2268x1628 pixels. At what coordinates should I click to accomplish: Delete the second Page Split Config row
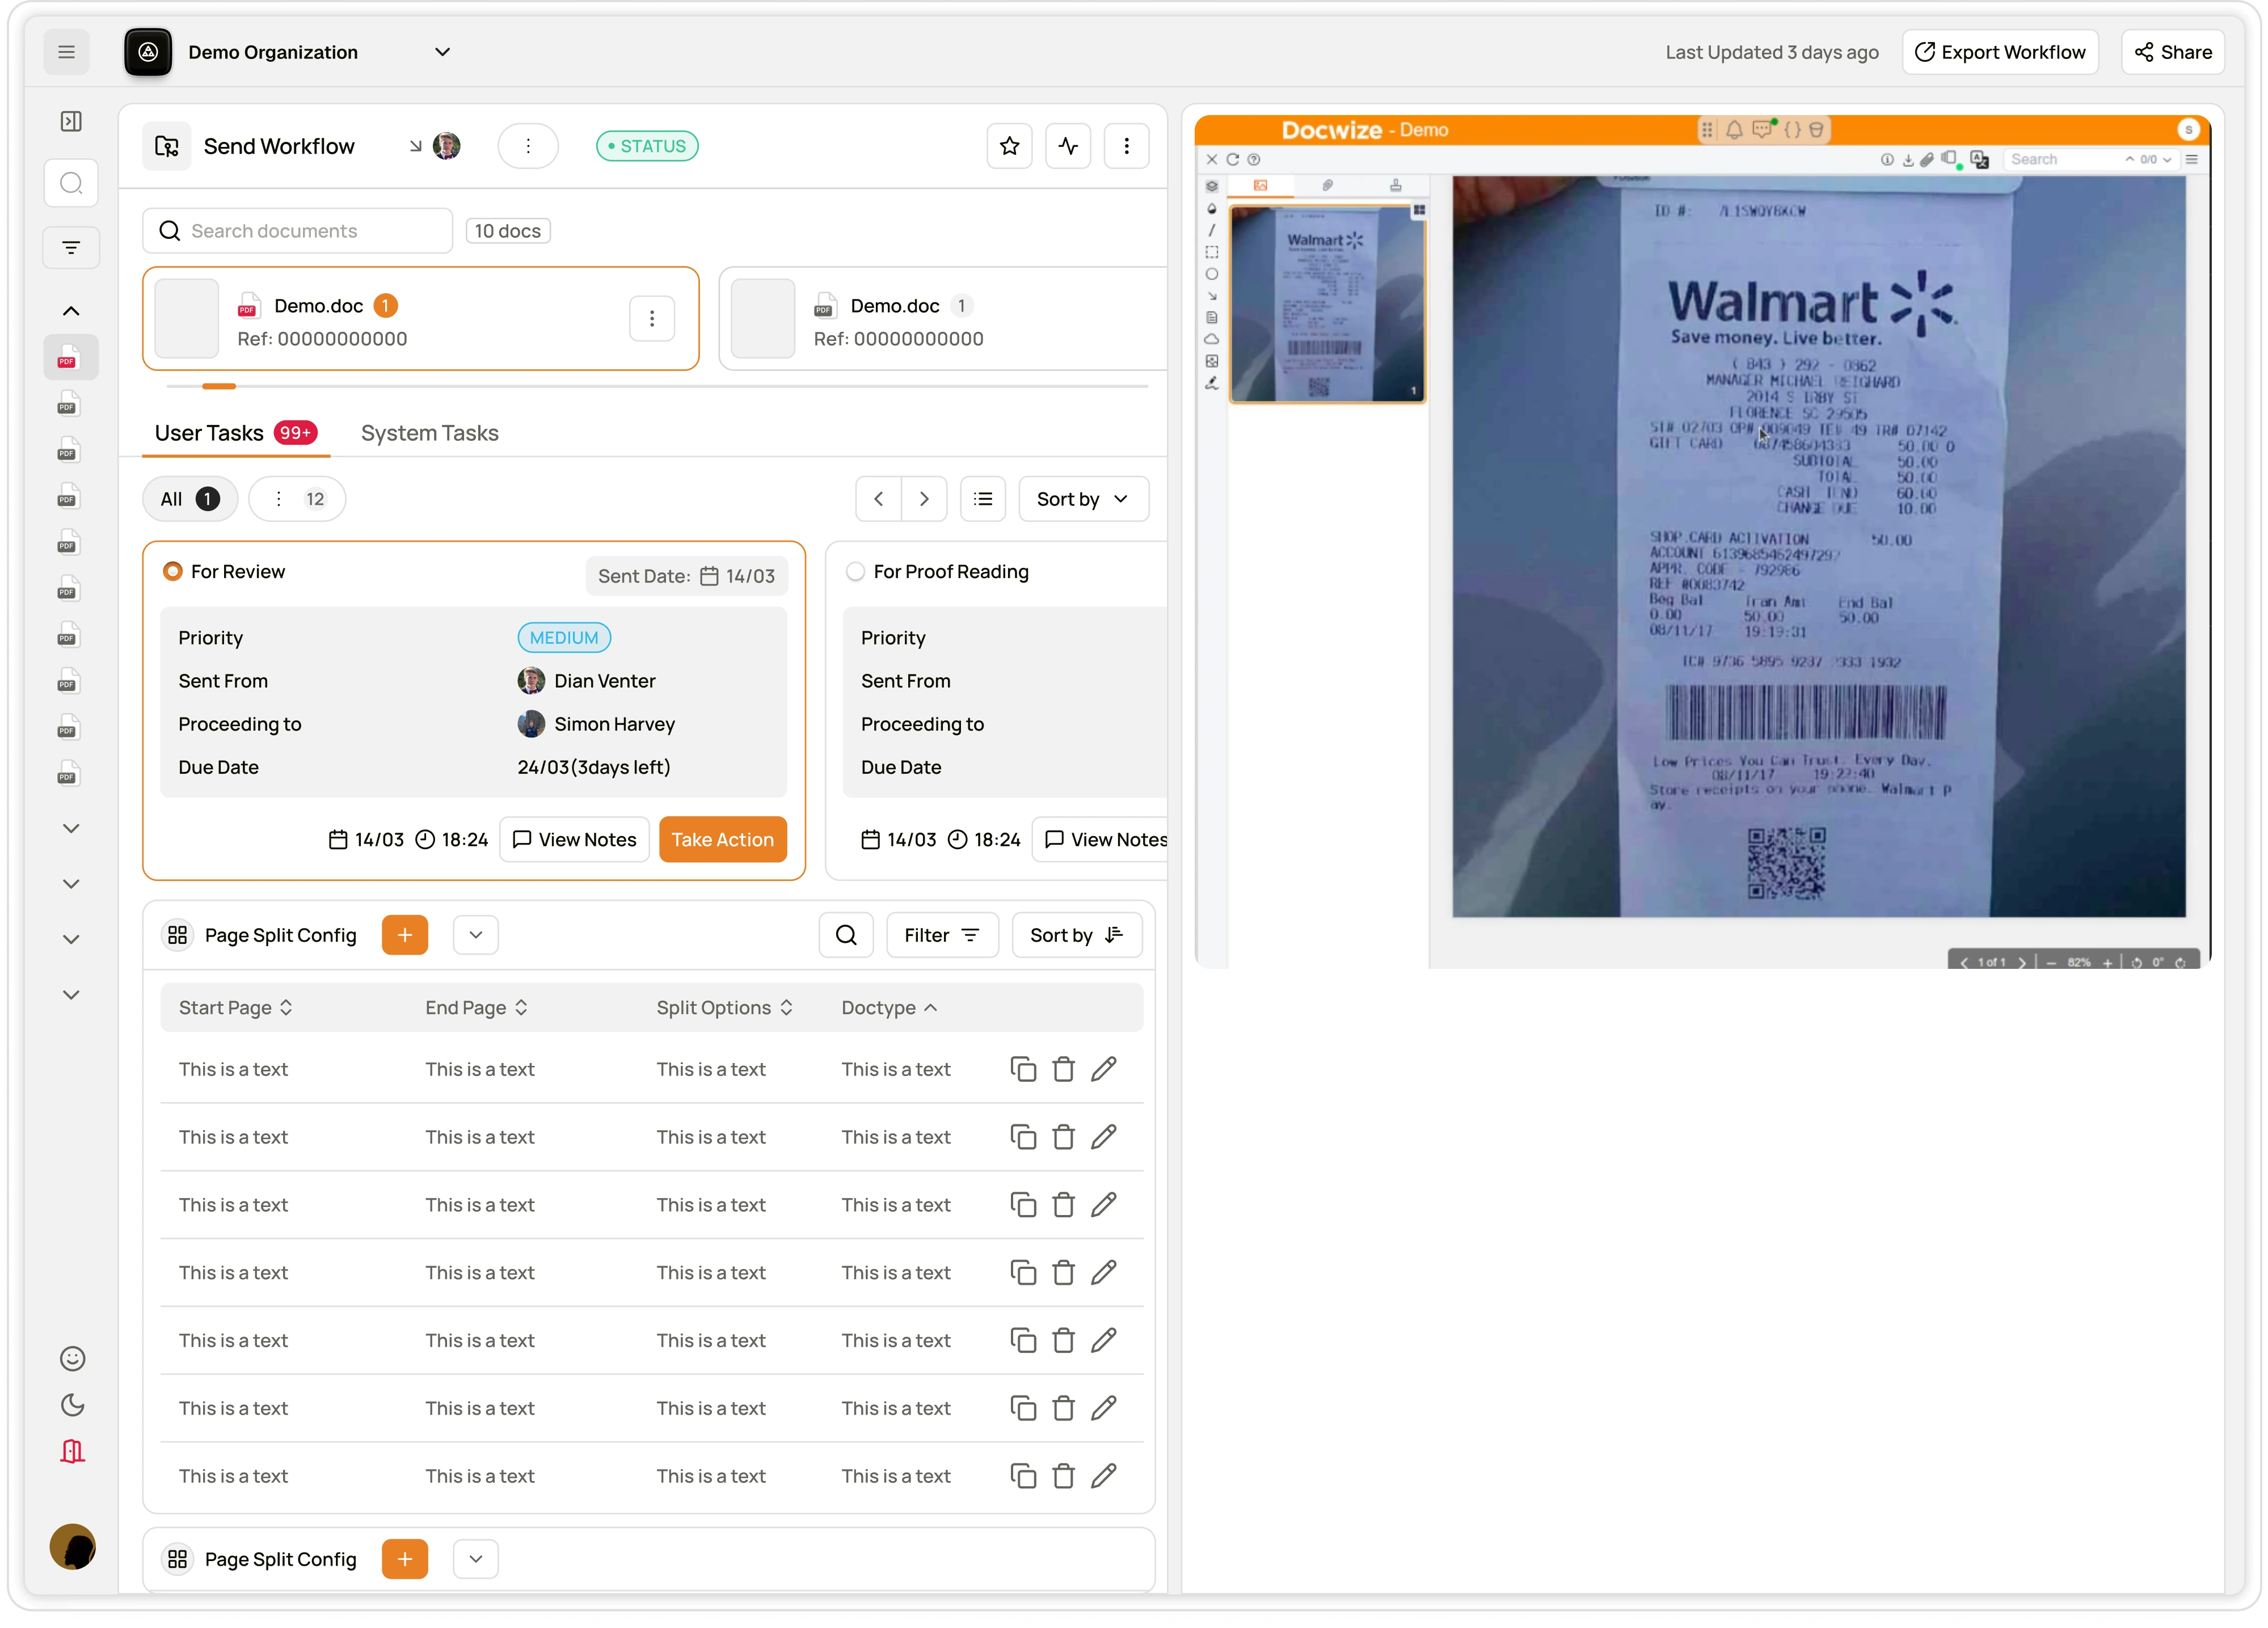(1063, 1137)
